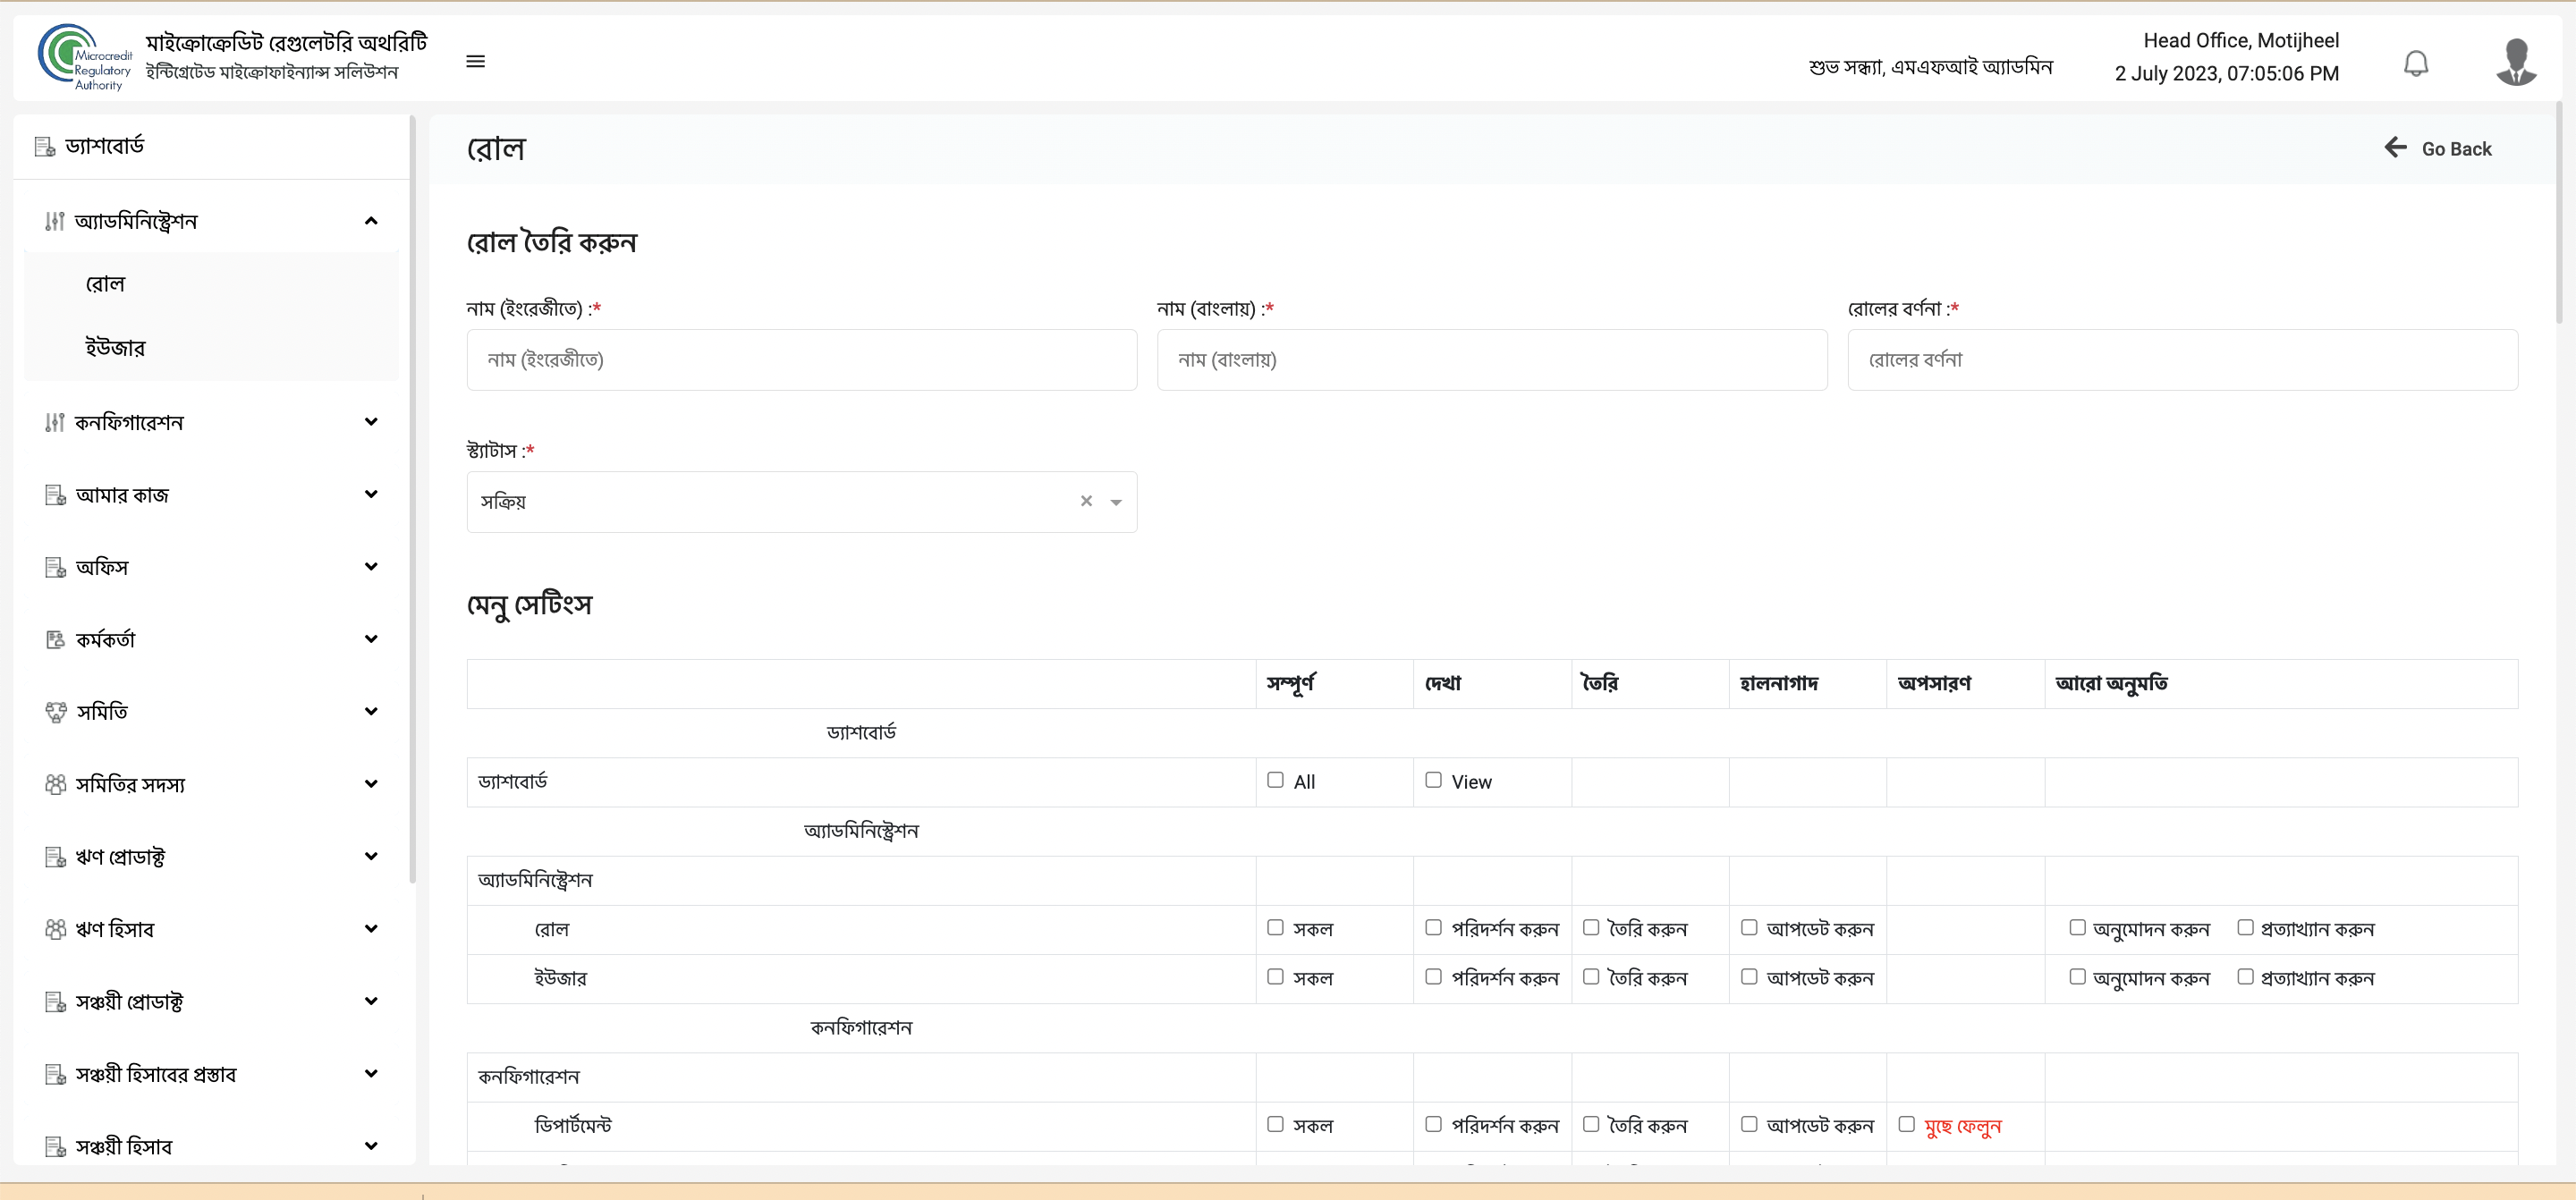Click the page vertical scrollbar
This screenshot has height=1200, width=2576.
point(2559,212)
